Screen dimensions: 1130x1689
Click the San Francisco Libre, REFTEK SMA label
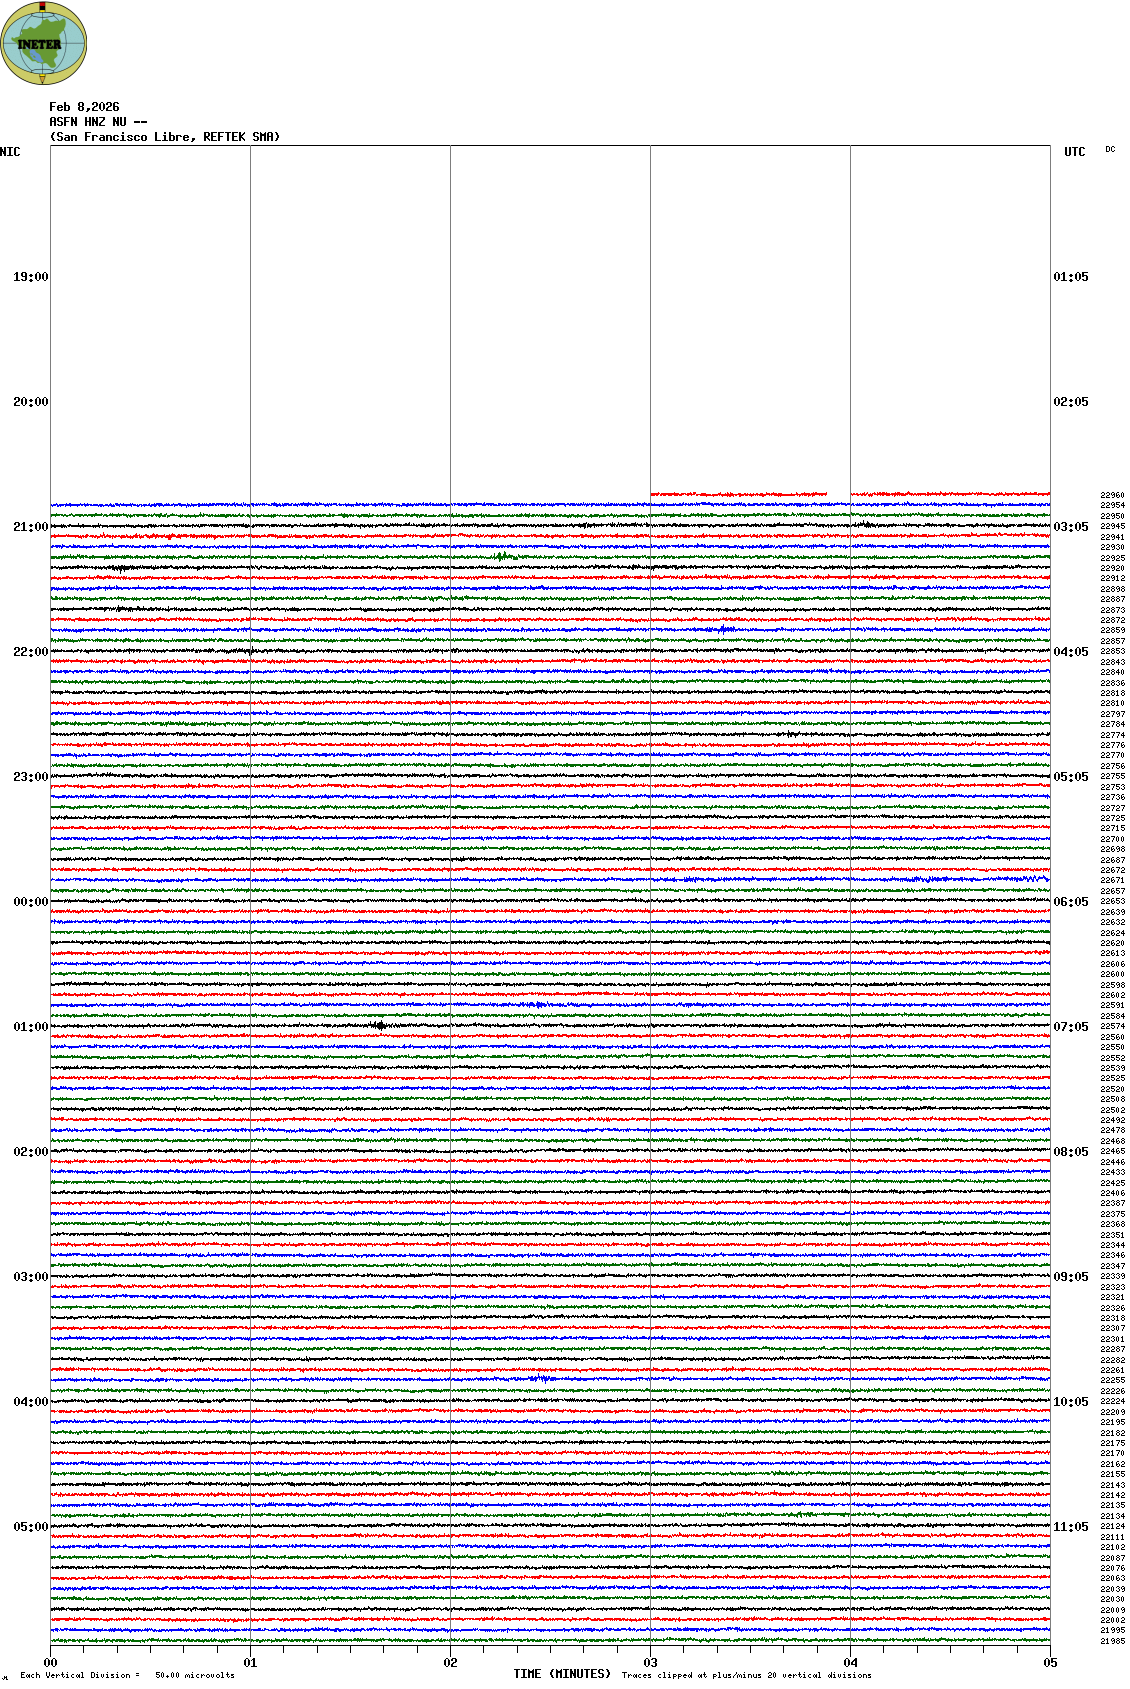click(x=165, y=137)
